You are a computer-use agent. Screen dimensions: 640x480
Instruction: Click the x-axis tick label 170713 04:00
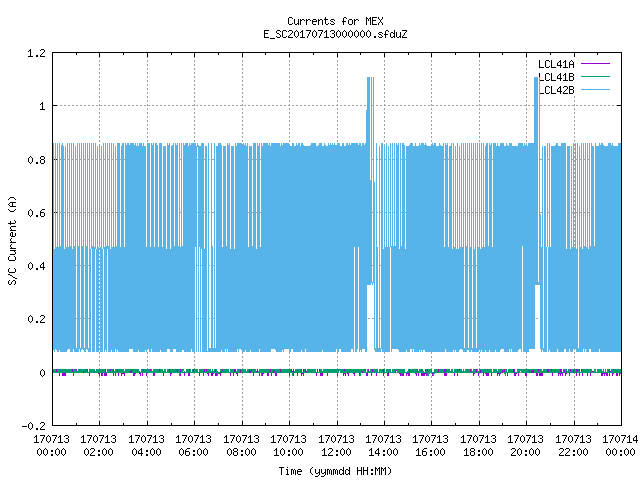coord(146,446)
